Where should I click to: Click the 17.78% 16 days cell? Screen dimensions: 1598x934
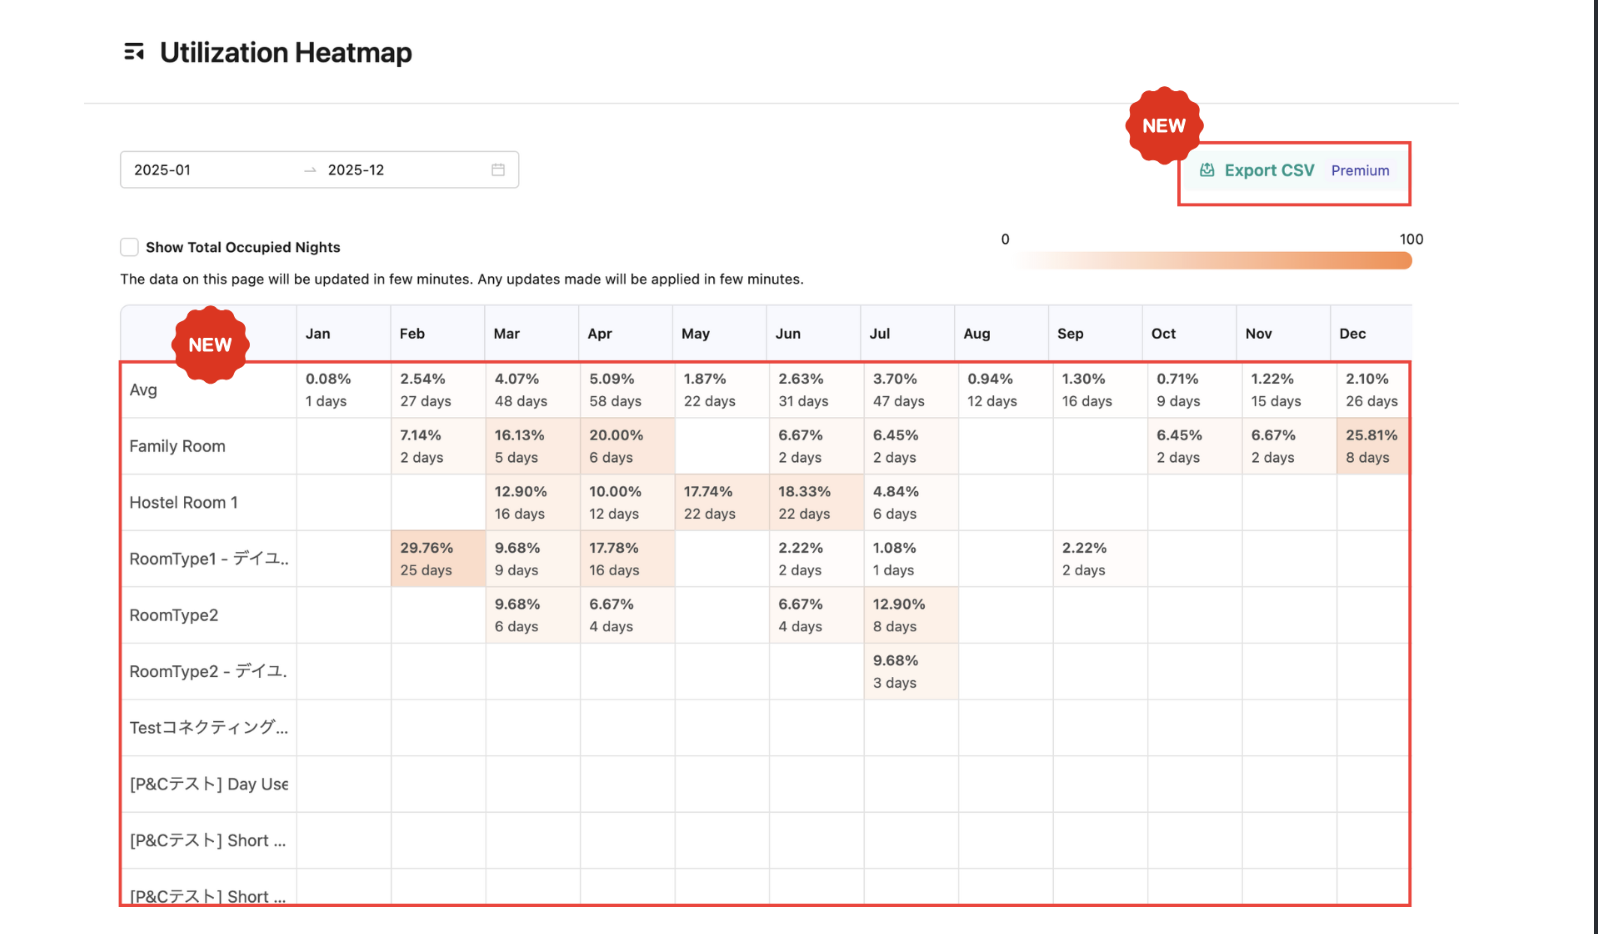point(627,559)
